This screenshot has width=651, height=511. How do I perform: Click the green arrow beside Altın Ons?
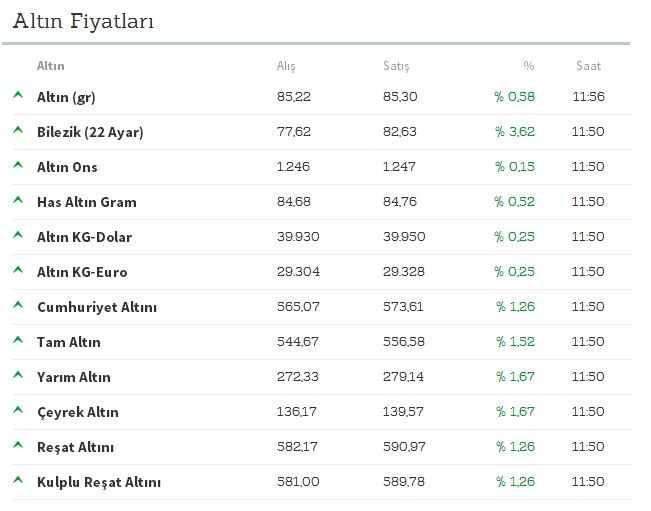tap(18, 165)
